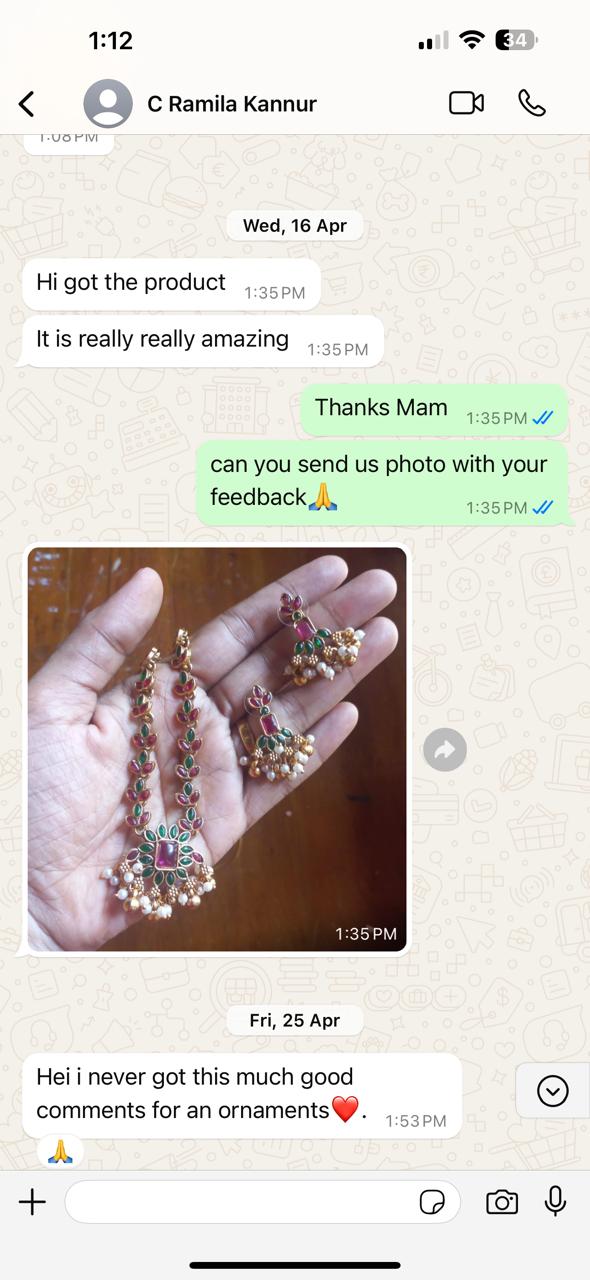Open the received necklace and earrings photo
Viewport: 590px width, 1280px height.
coord(217,749)
